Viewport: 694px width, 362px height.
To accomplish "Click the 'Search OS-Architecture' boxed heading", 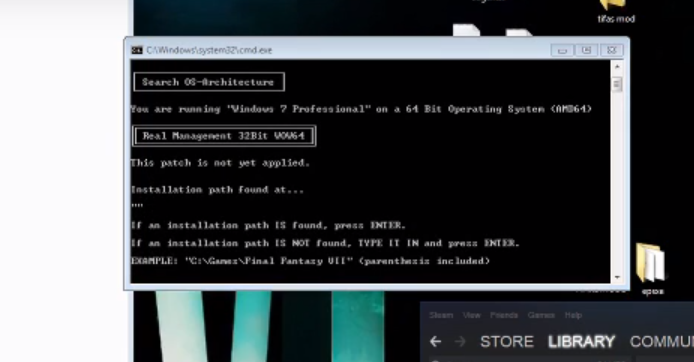I will [x=209, y=82].
